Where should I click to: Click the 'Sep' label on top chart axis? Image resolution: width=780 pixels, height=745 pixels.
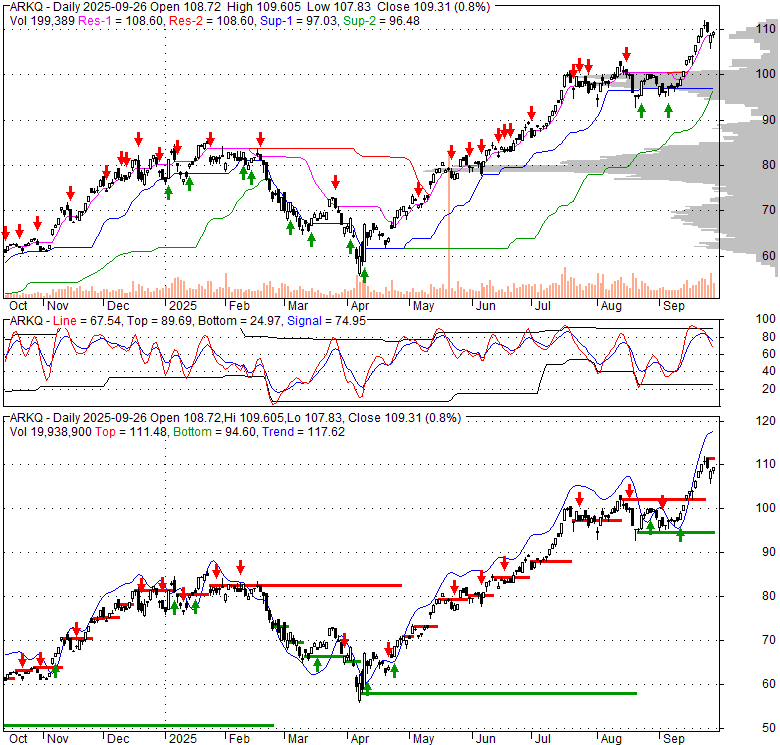tap(674, 306)
